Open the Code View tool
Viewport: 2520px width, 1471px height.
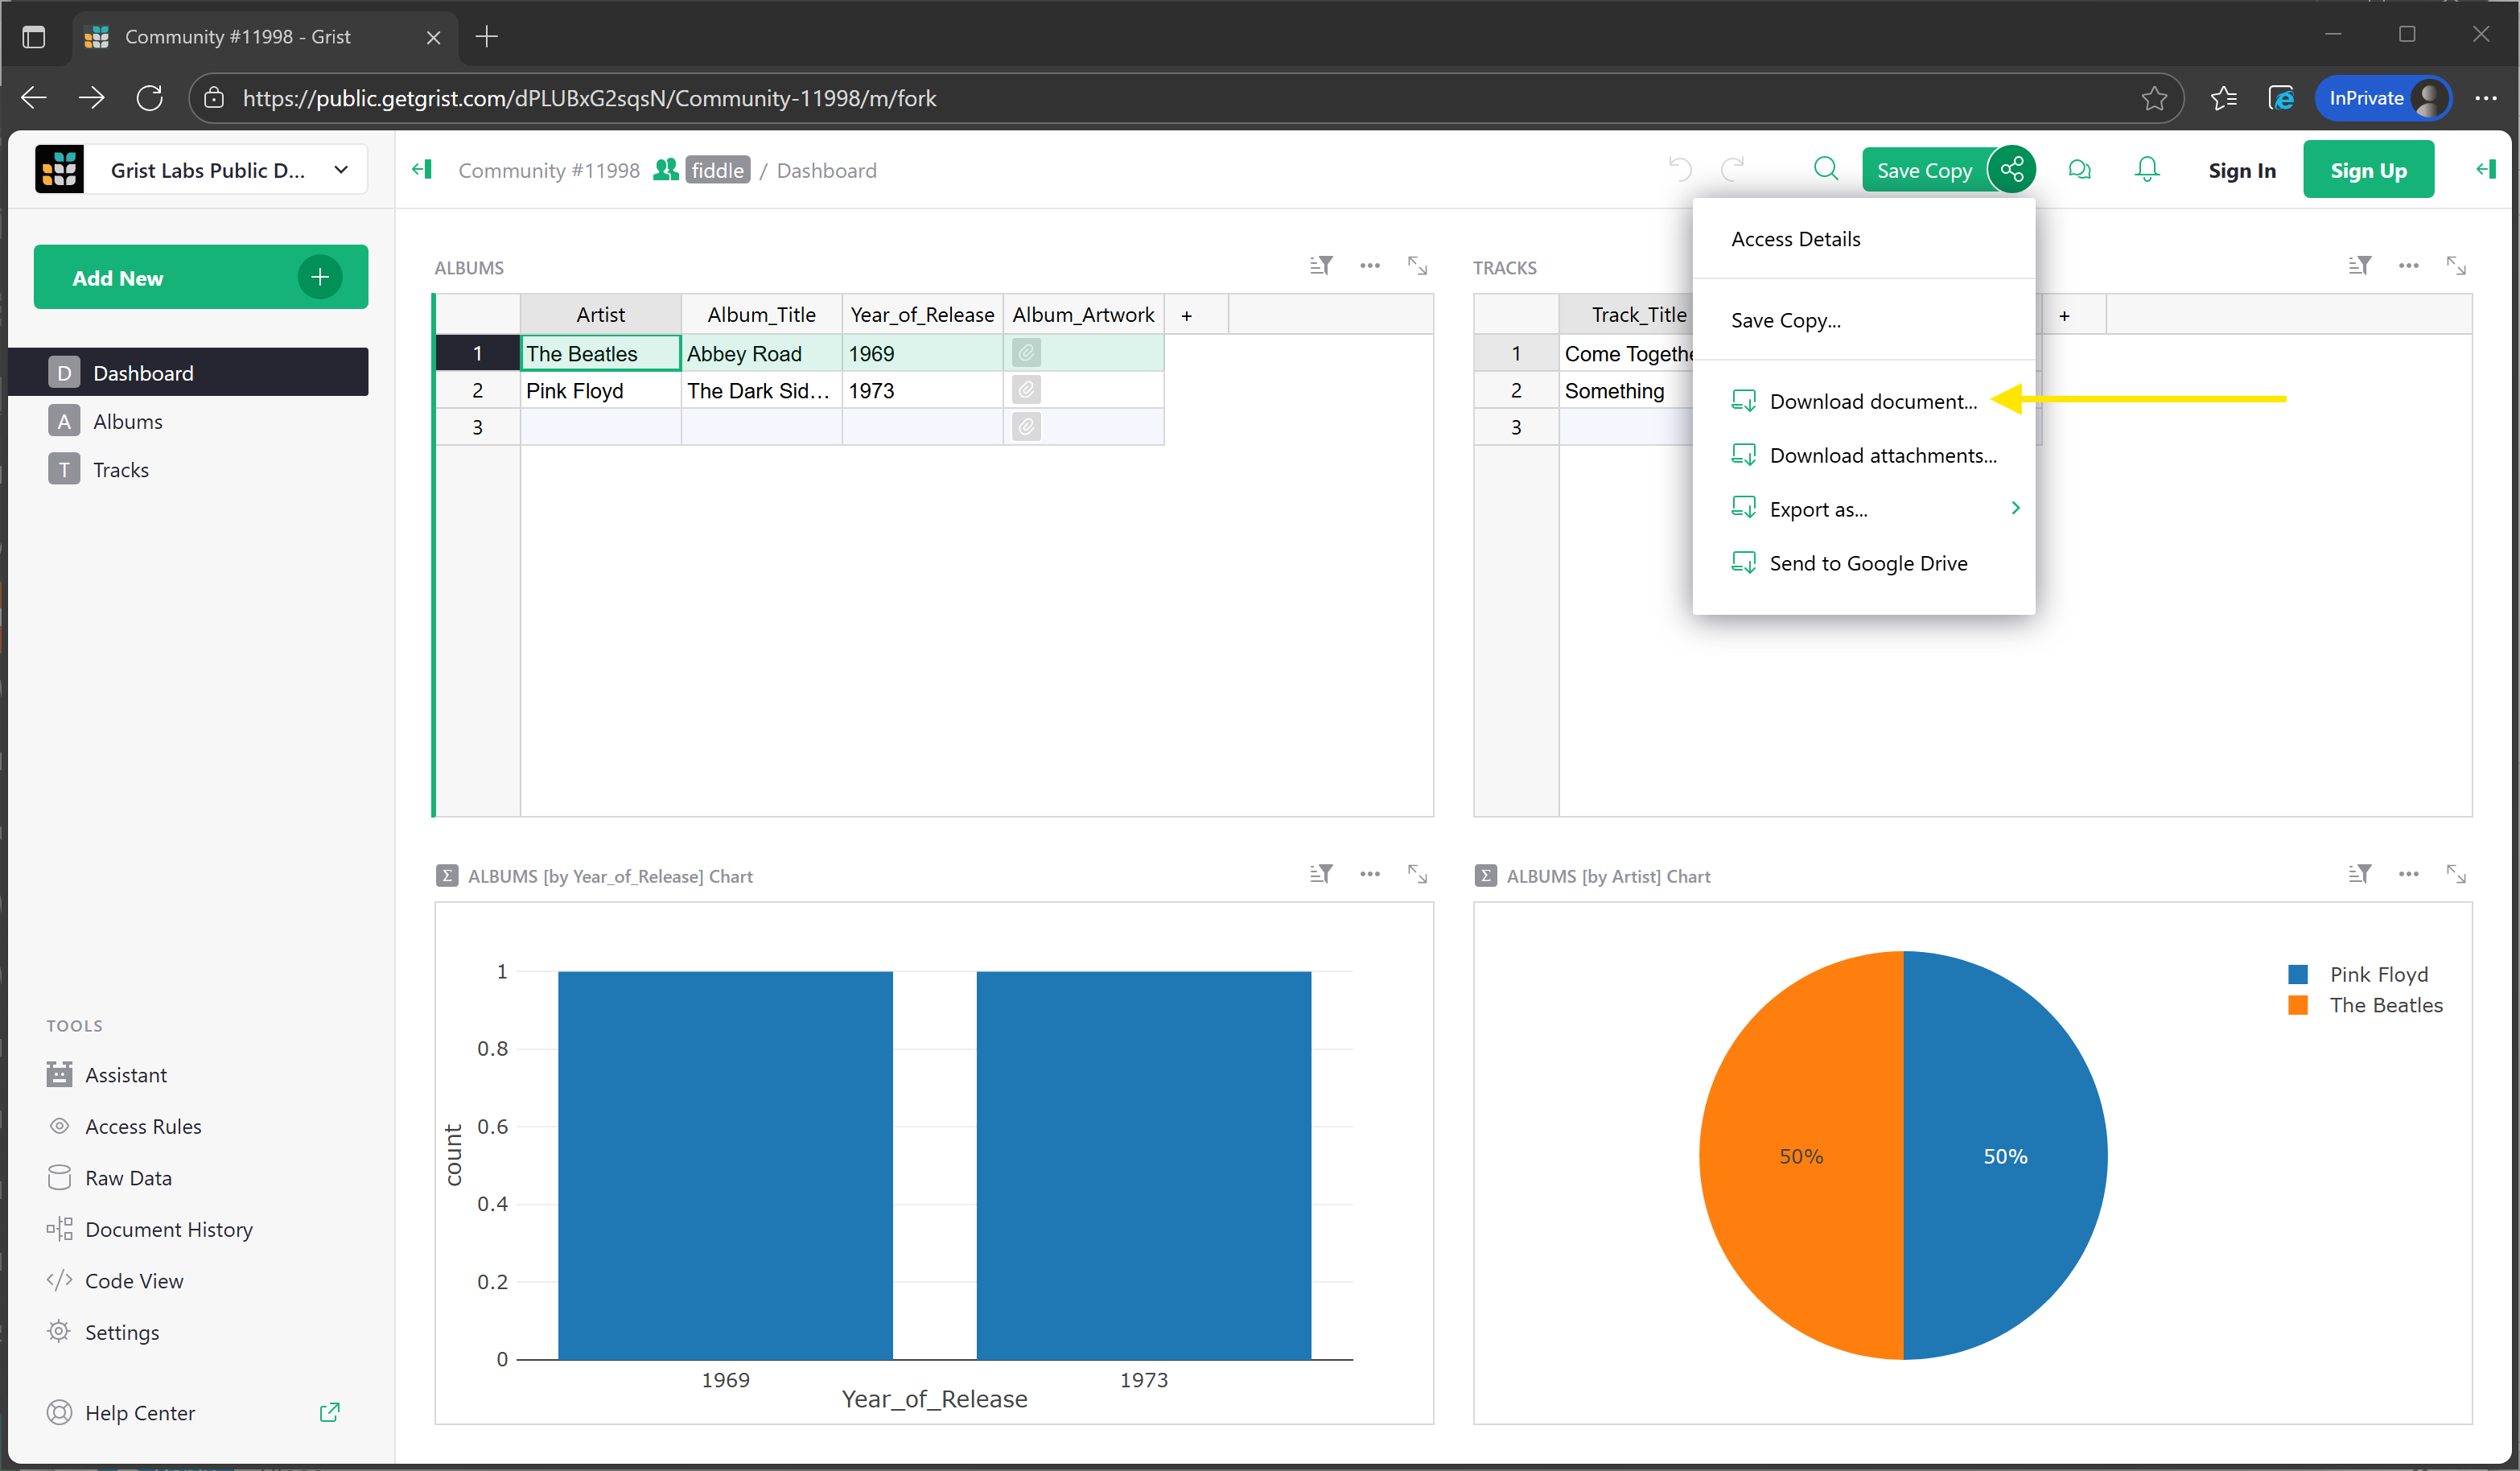pos(133,1281)
